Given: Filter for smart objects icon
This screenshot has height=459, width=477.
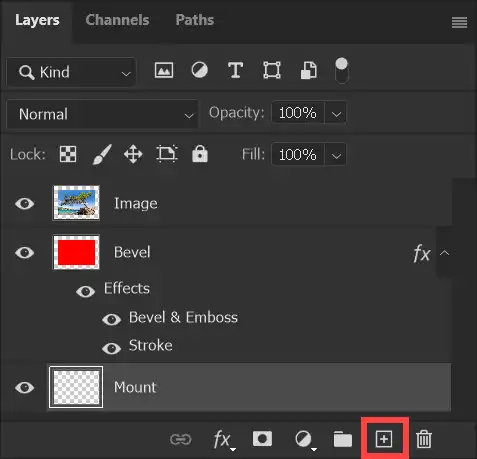Looking at the screenshot, I should [x=308, y=70].
